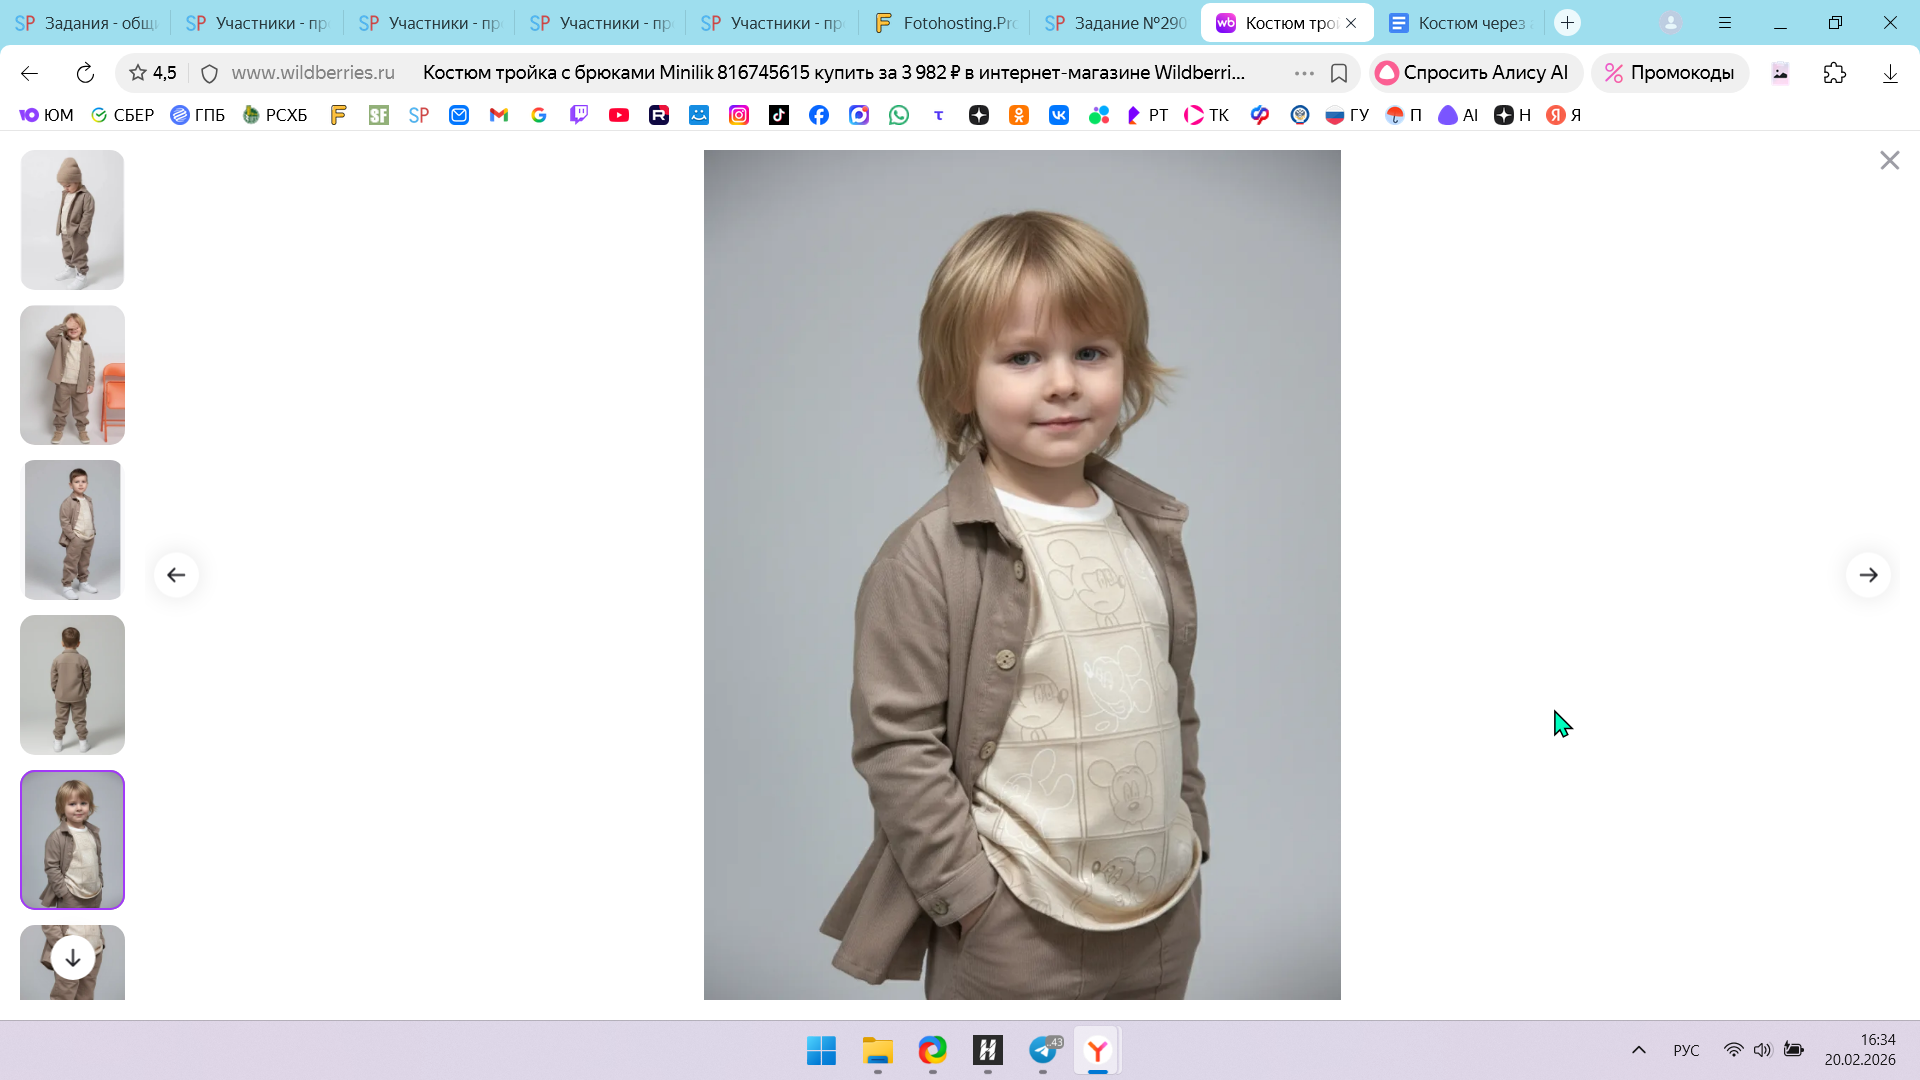Image resolution: width=1920 pixels, height=1080 pixels.
Task: Open Промокоды button
Action: tap(1669, 73)
